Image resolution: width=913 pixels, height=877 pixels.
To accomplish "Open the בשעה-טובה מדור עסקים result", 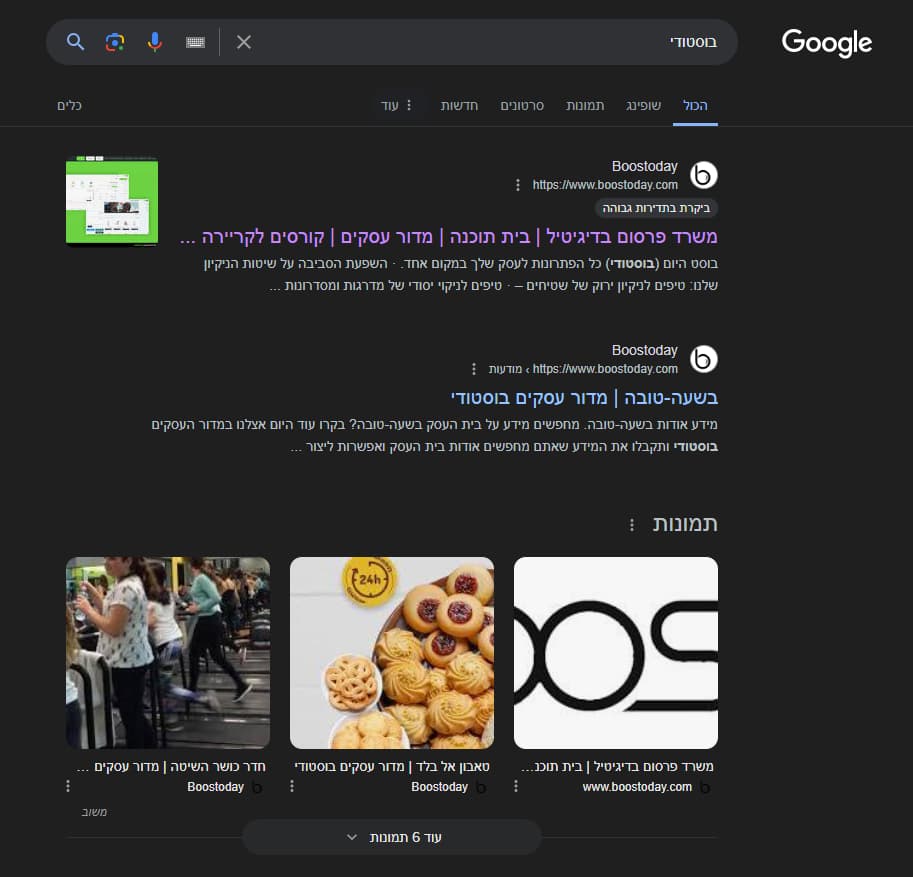I will coord(584,397).
